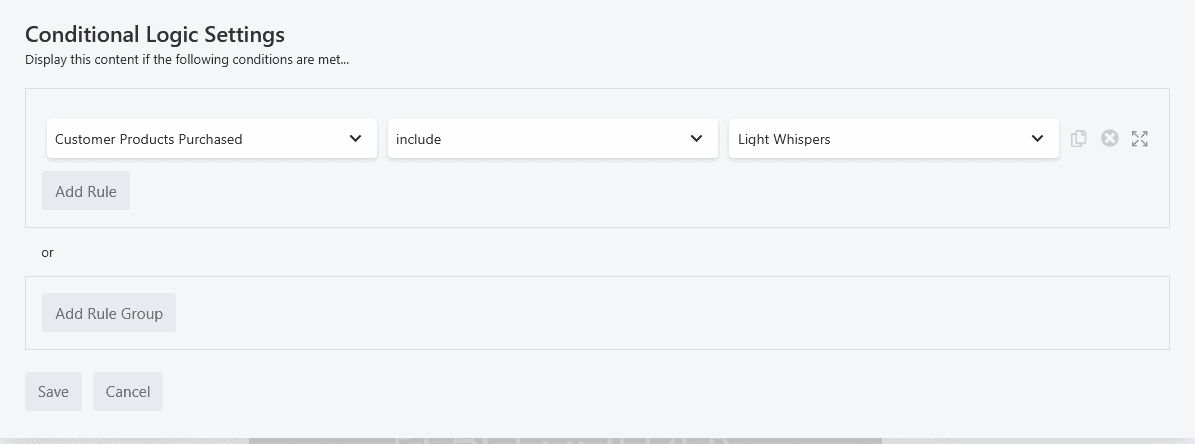Click the chevron arrow beside include
The width and height of the screenshot is (1195, 444).
[696, 139]
